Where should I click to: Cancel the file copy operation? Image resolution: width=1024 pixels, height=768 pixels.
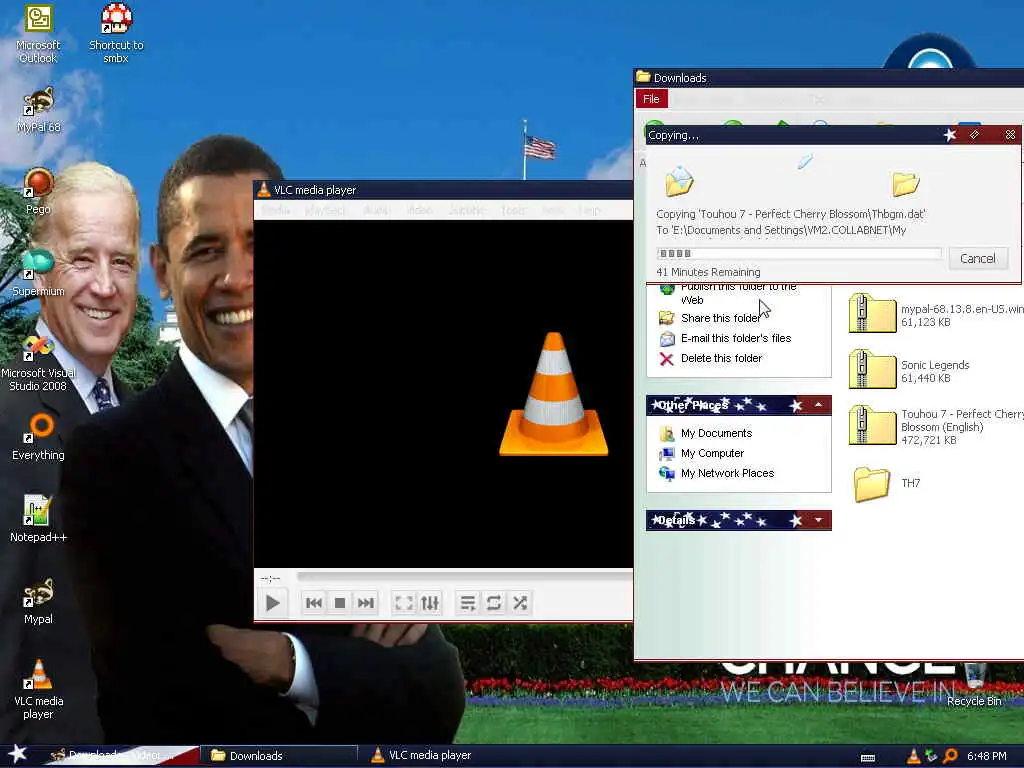[x=978, y=259]
